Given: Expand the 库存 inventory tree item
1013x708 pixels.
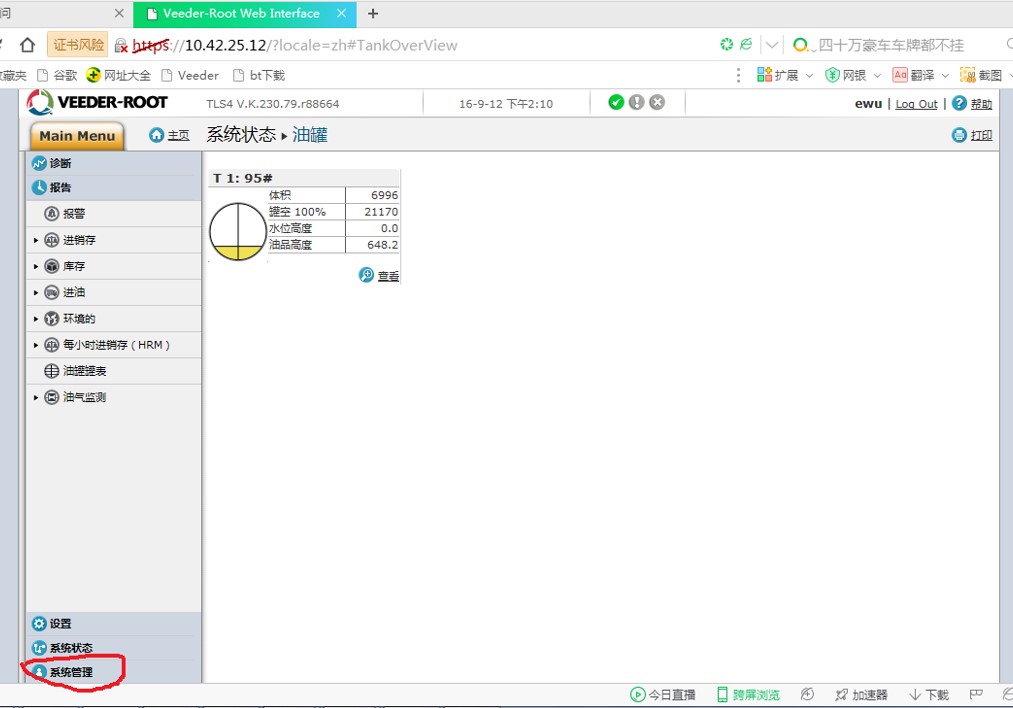Looking at the screenshot, I should [37, 266].
